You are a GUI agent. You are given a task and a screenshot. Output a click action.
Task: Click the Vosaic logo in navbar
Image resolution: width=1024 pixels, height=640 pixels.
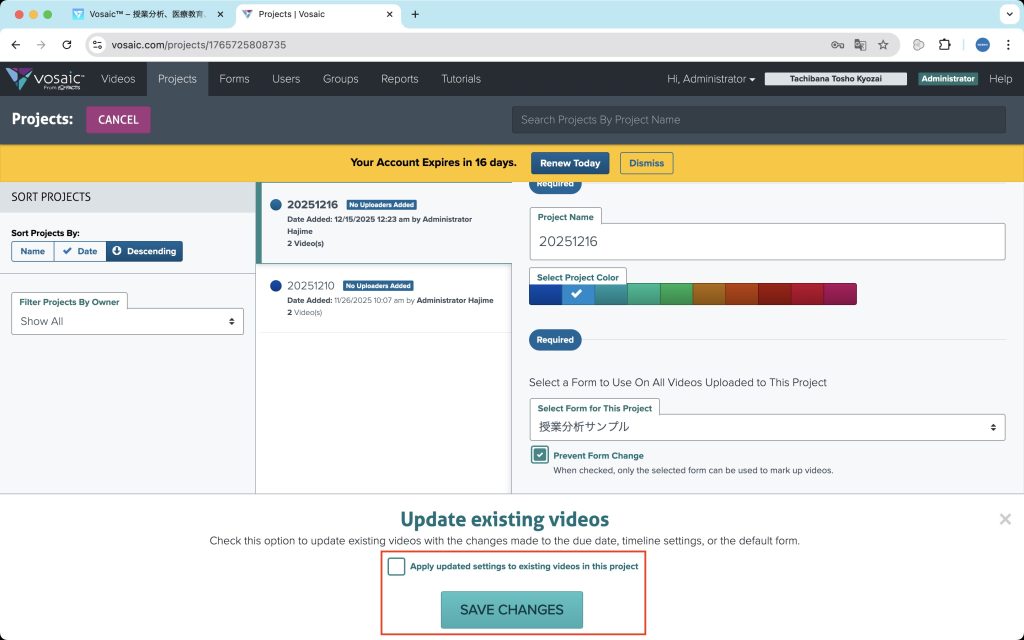click(x=46, y=79)
